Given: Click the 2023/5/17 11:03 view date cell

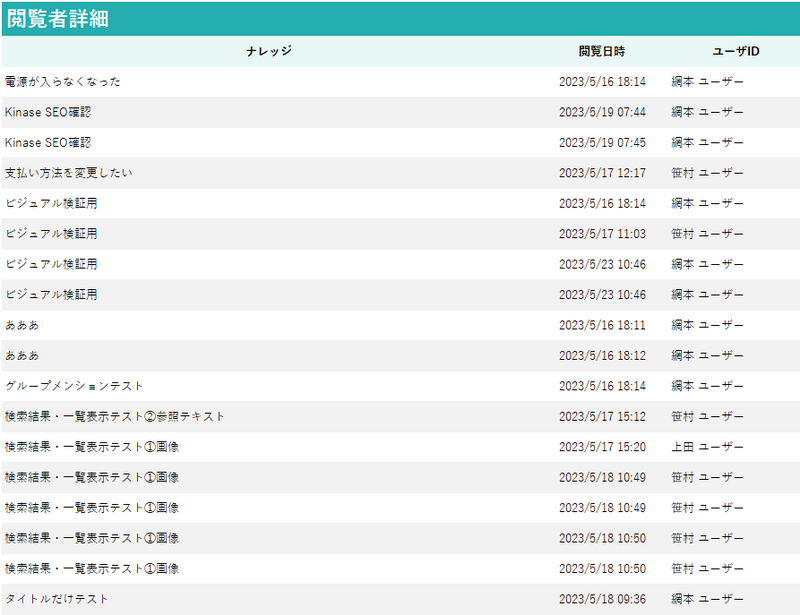Looking at the screenshot, I should click(x=602, y=234).
